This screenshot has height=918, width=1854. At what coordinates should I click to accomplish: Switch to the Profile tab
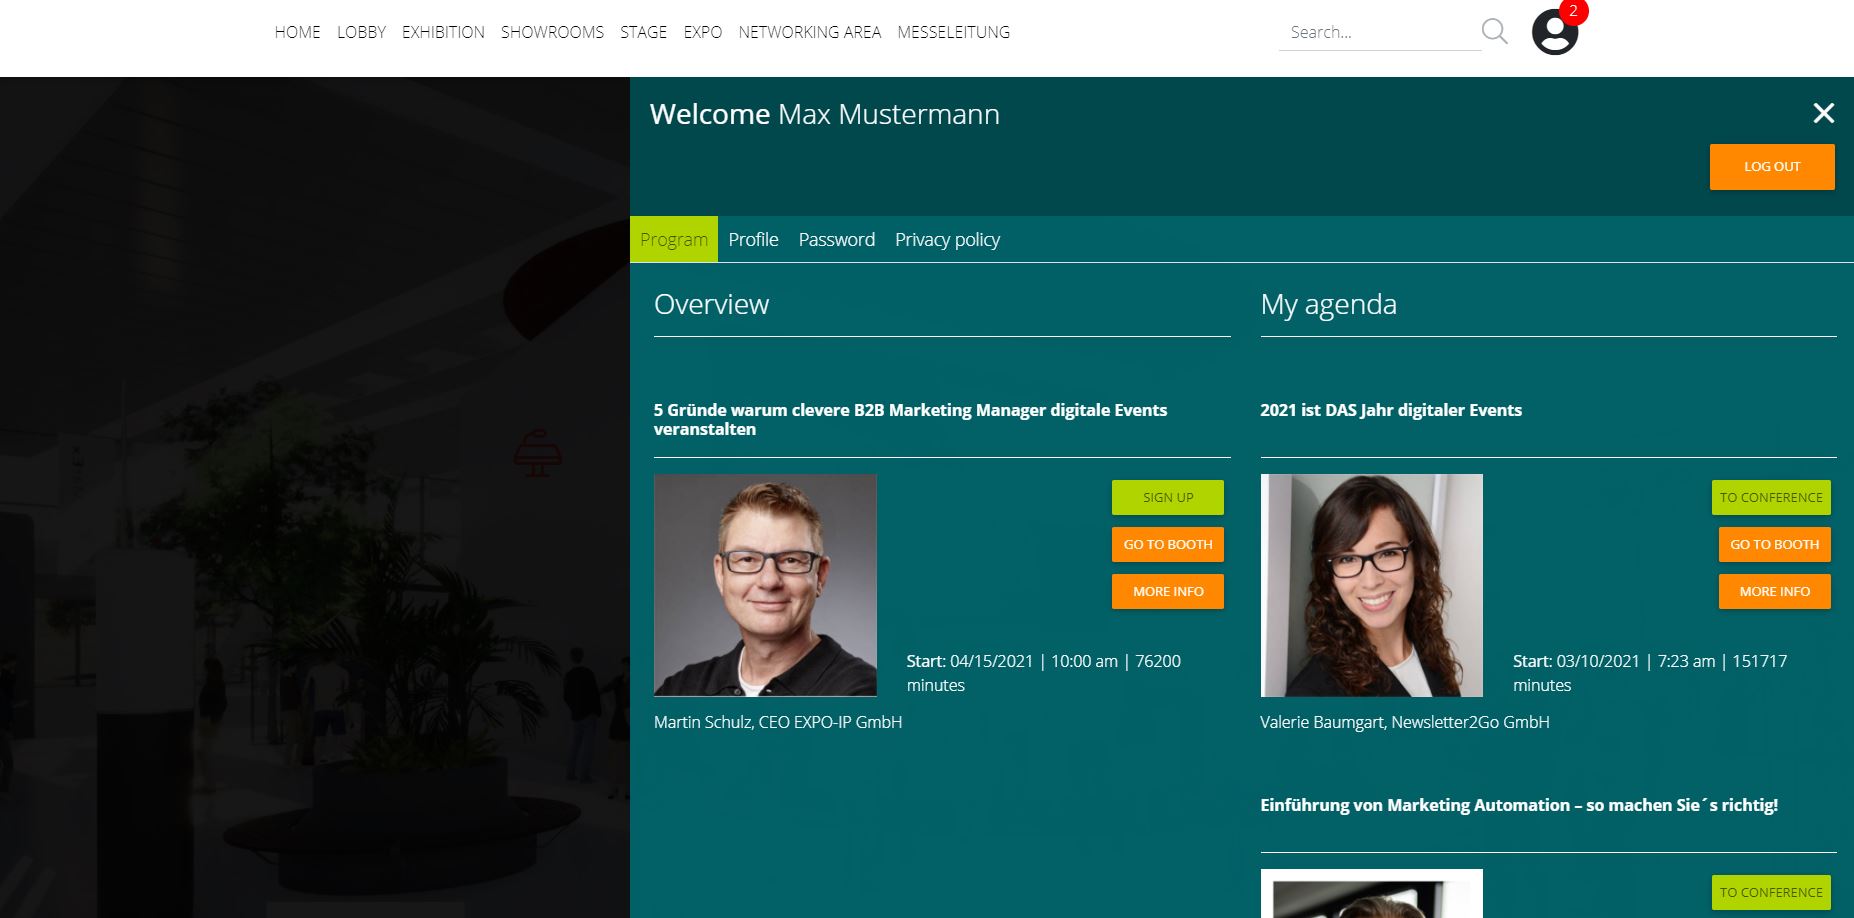point(753,240)
